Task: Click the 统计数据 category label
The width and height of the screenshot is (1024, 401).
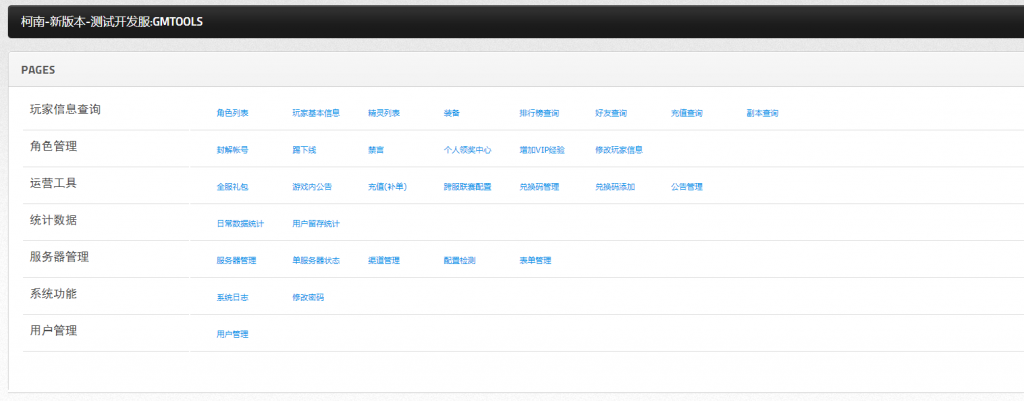Action: (x=54, y=220)
